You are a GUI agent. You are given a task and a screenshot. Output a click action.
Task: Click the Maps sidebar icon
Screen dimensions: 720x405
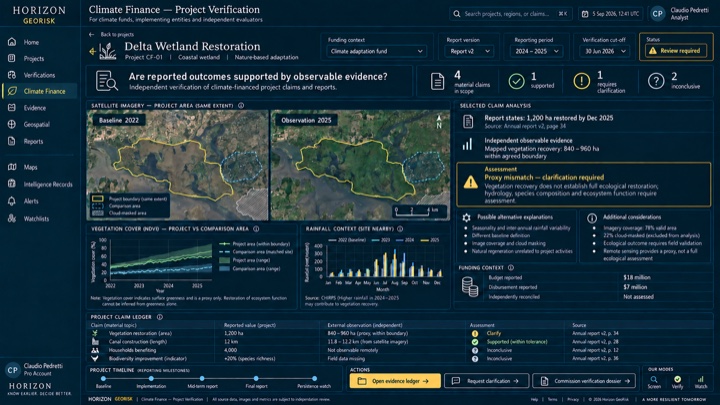tap(12, 167)
